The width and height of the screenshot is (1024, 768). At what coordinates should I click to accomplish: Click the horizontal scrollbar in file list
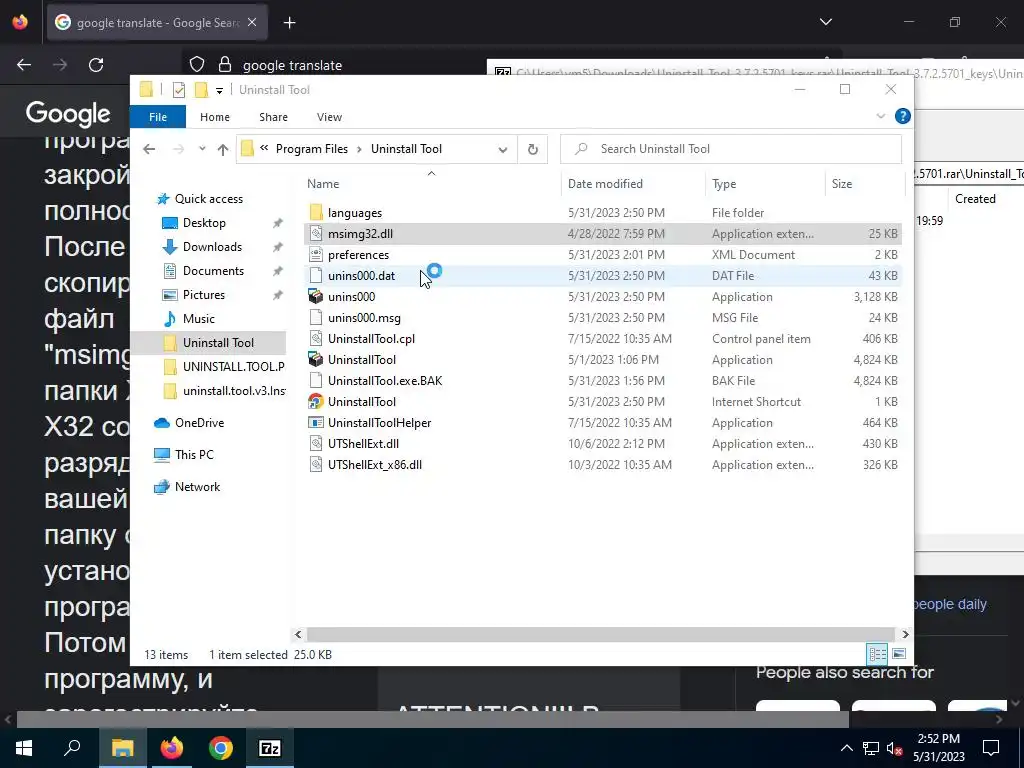pos(600,634)
